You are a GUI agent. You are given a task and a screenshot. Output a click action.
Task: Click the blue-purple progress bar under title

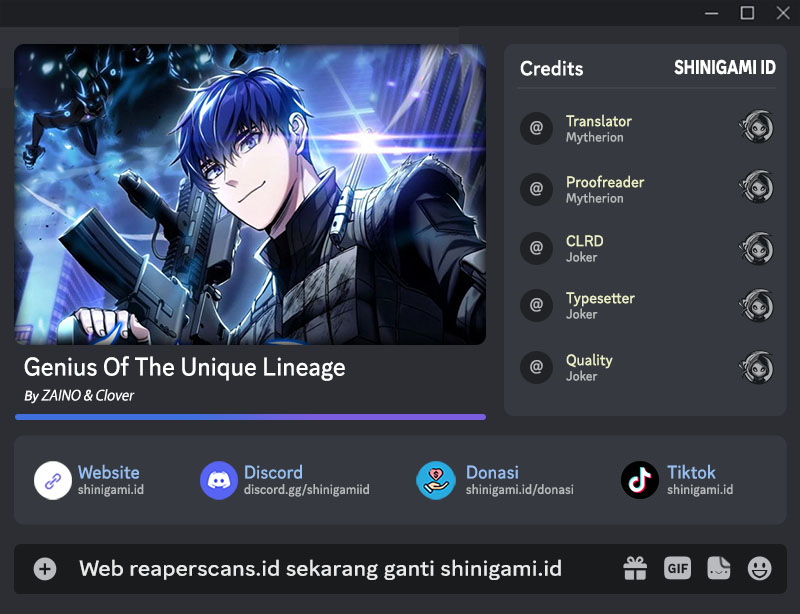(251, 417)
